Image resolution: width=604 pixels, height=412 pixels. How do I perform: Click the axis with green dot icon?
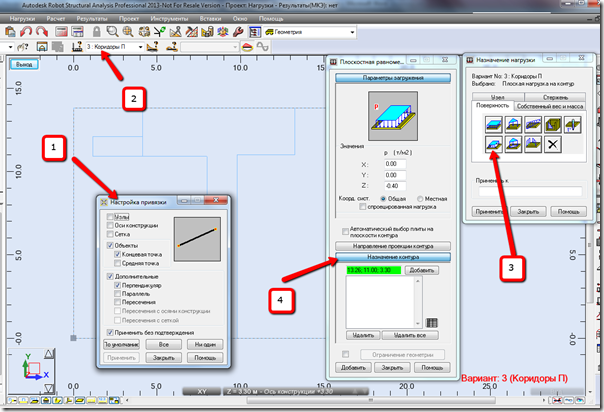[159, 32]
